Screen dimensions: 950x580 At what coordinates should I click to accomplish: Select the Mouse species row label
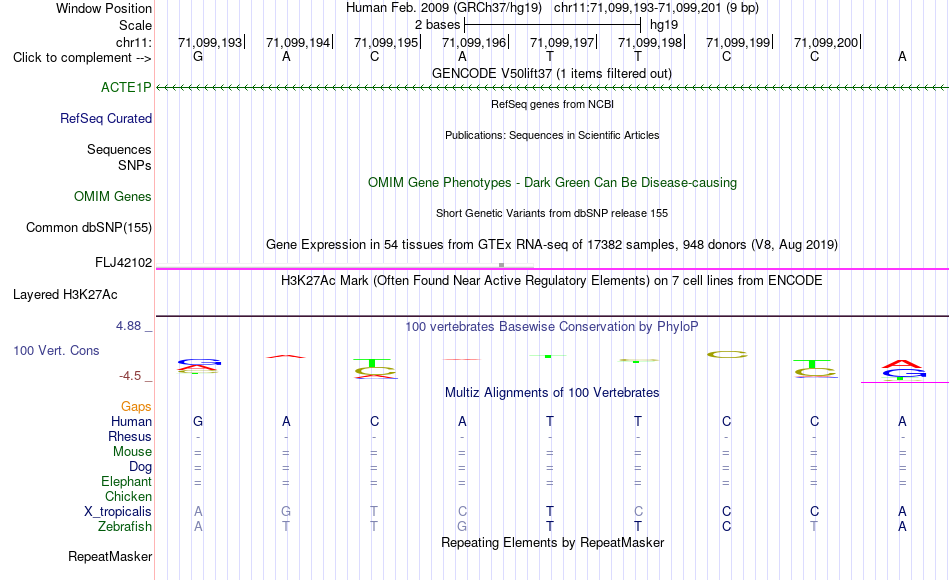pyautogui.click(x=133, y=452)
